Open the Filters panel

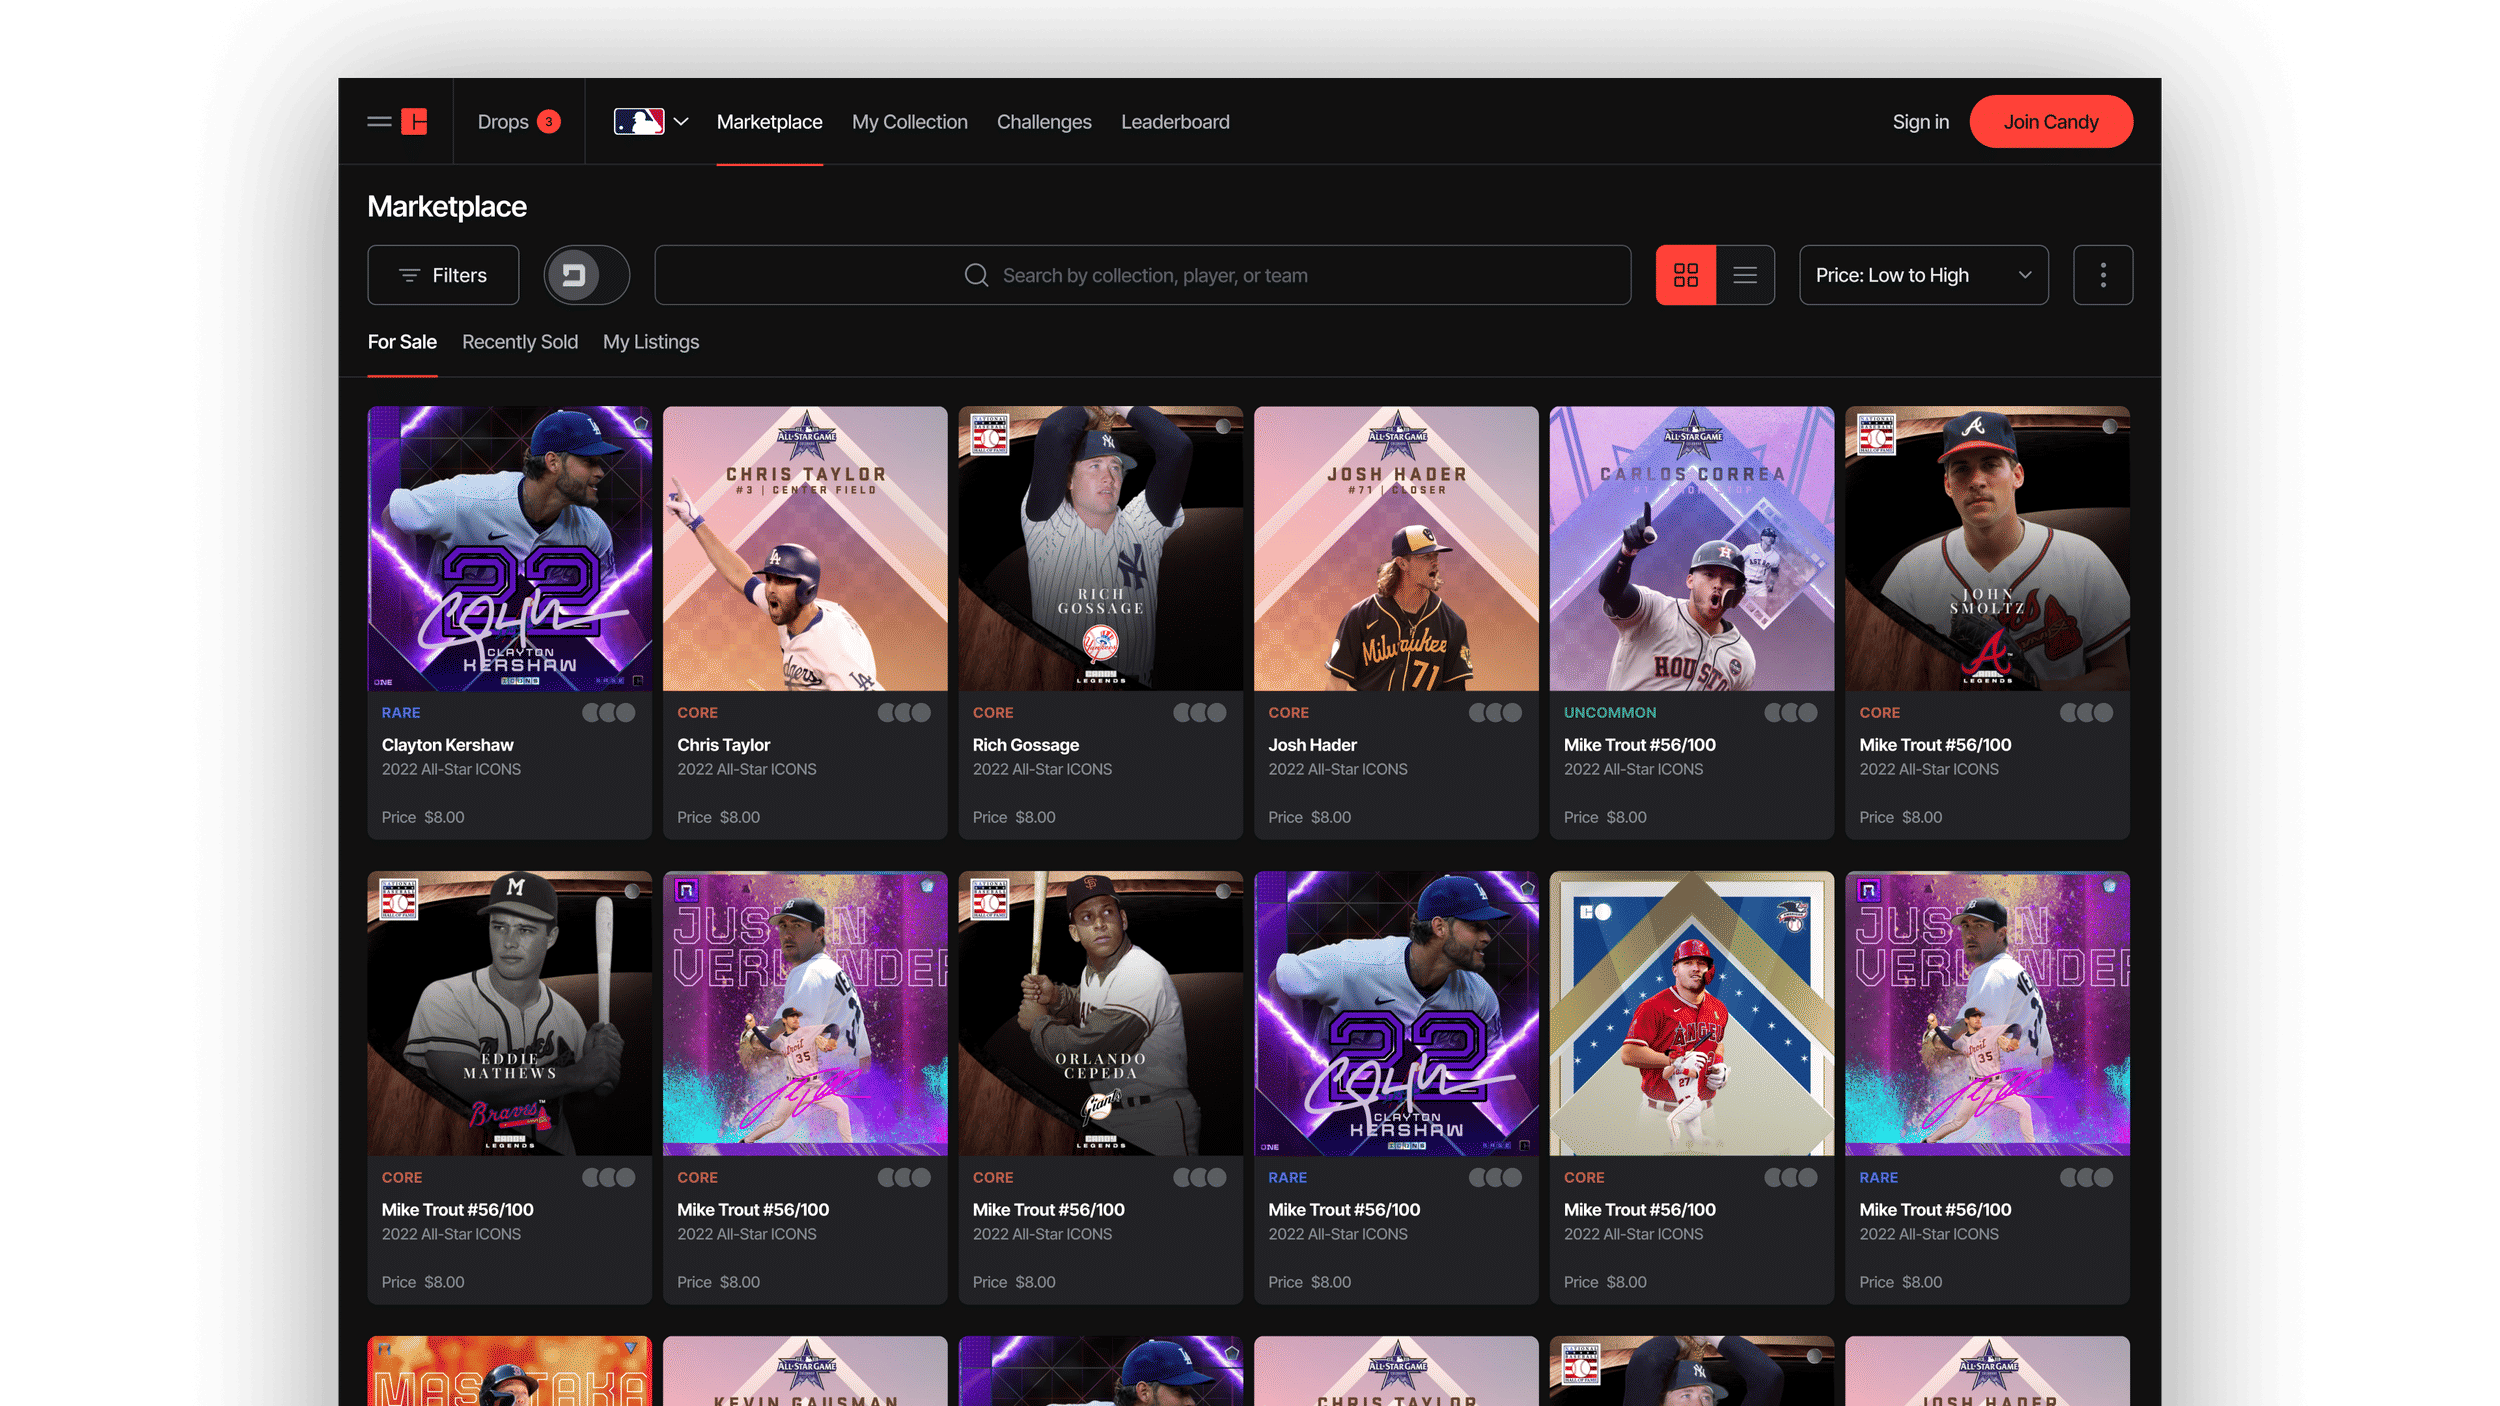point(443,275)
